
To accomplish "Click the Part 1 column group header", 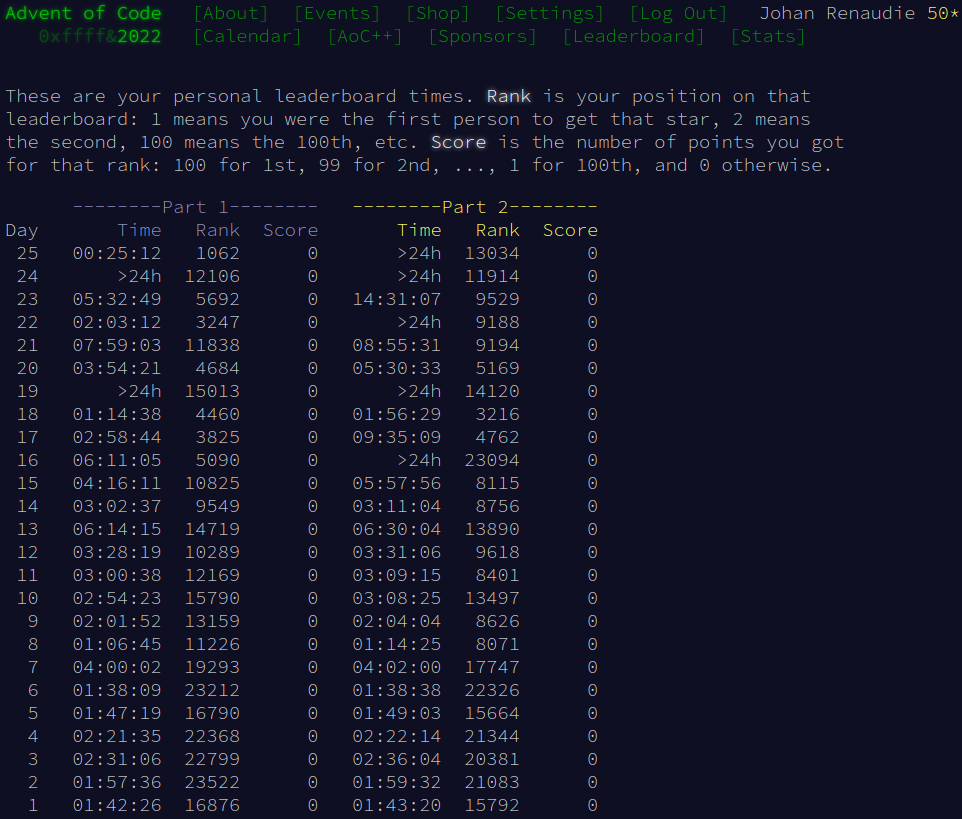I will coord(195,207).
